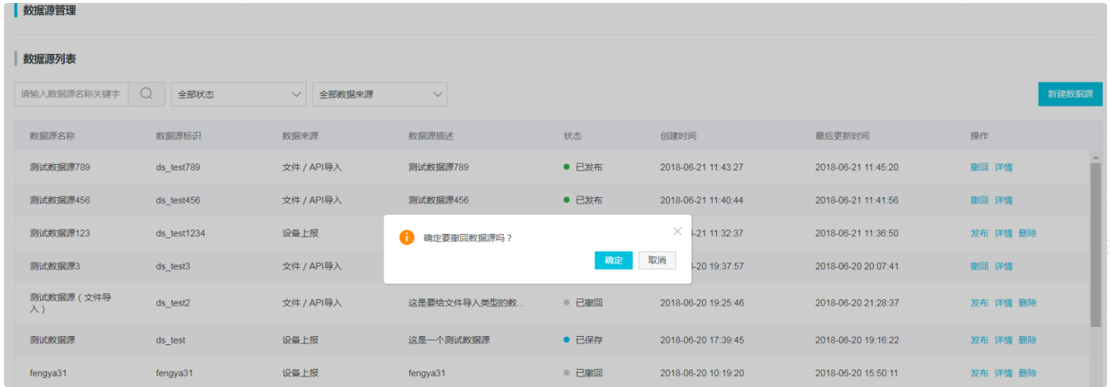Confirm withdrawal with 确定 button
Screen dimensions: 1110x387
coord(614,260)
